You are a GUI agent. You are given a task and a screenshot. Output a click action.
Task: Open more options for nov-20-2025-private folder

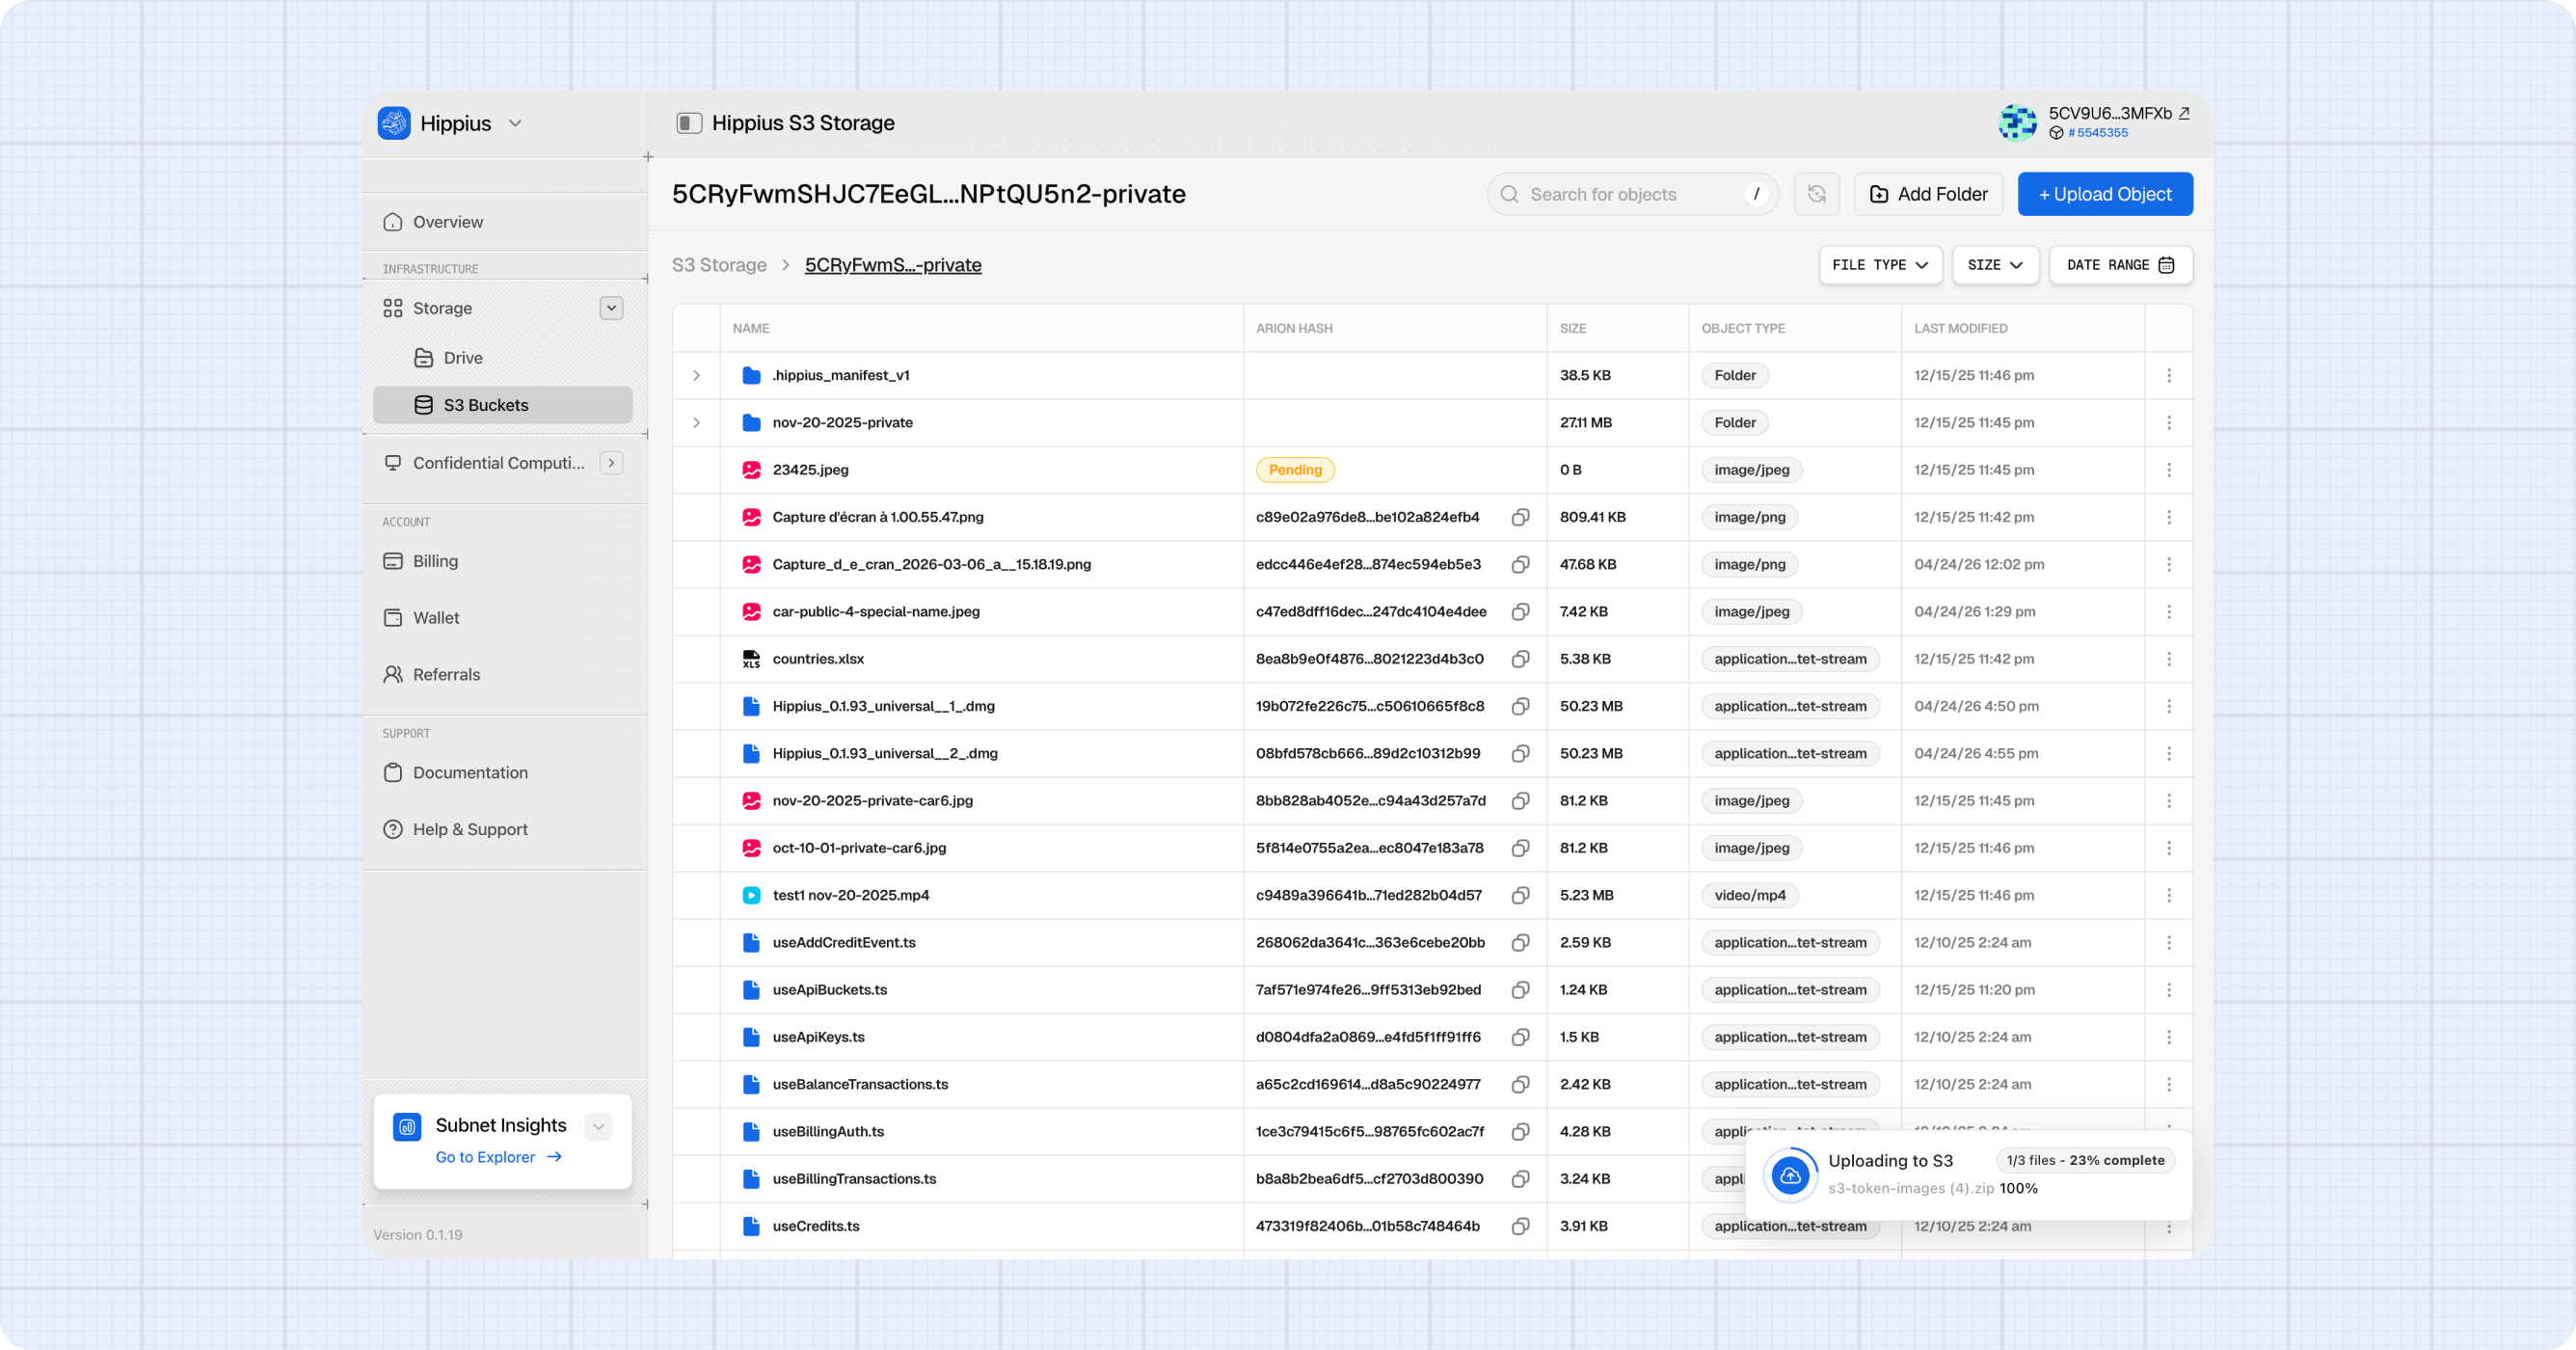[2168, 423]
